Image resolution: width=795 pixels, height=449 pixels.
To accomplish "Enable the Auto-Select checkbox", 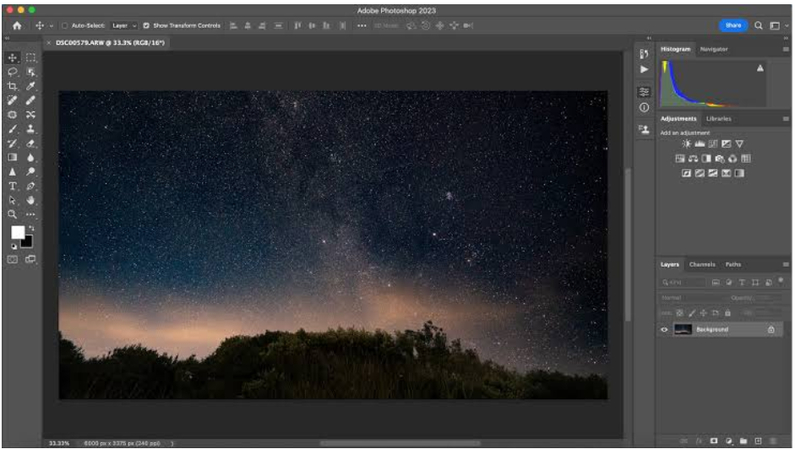I will 65,25.
